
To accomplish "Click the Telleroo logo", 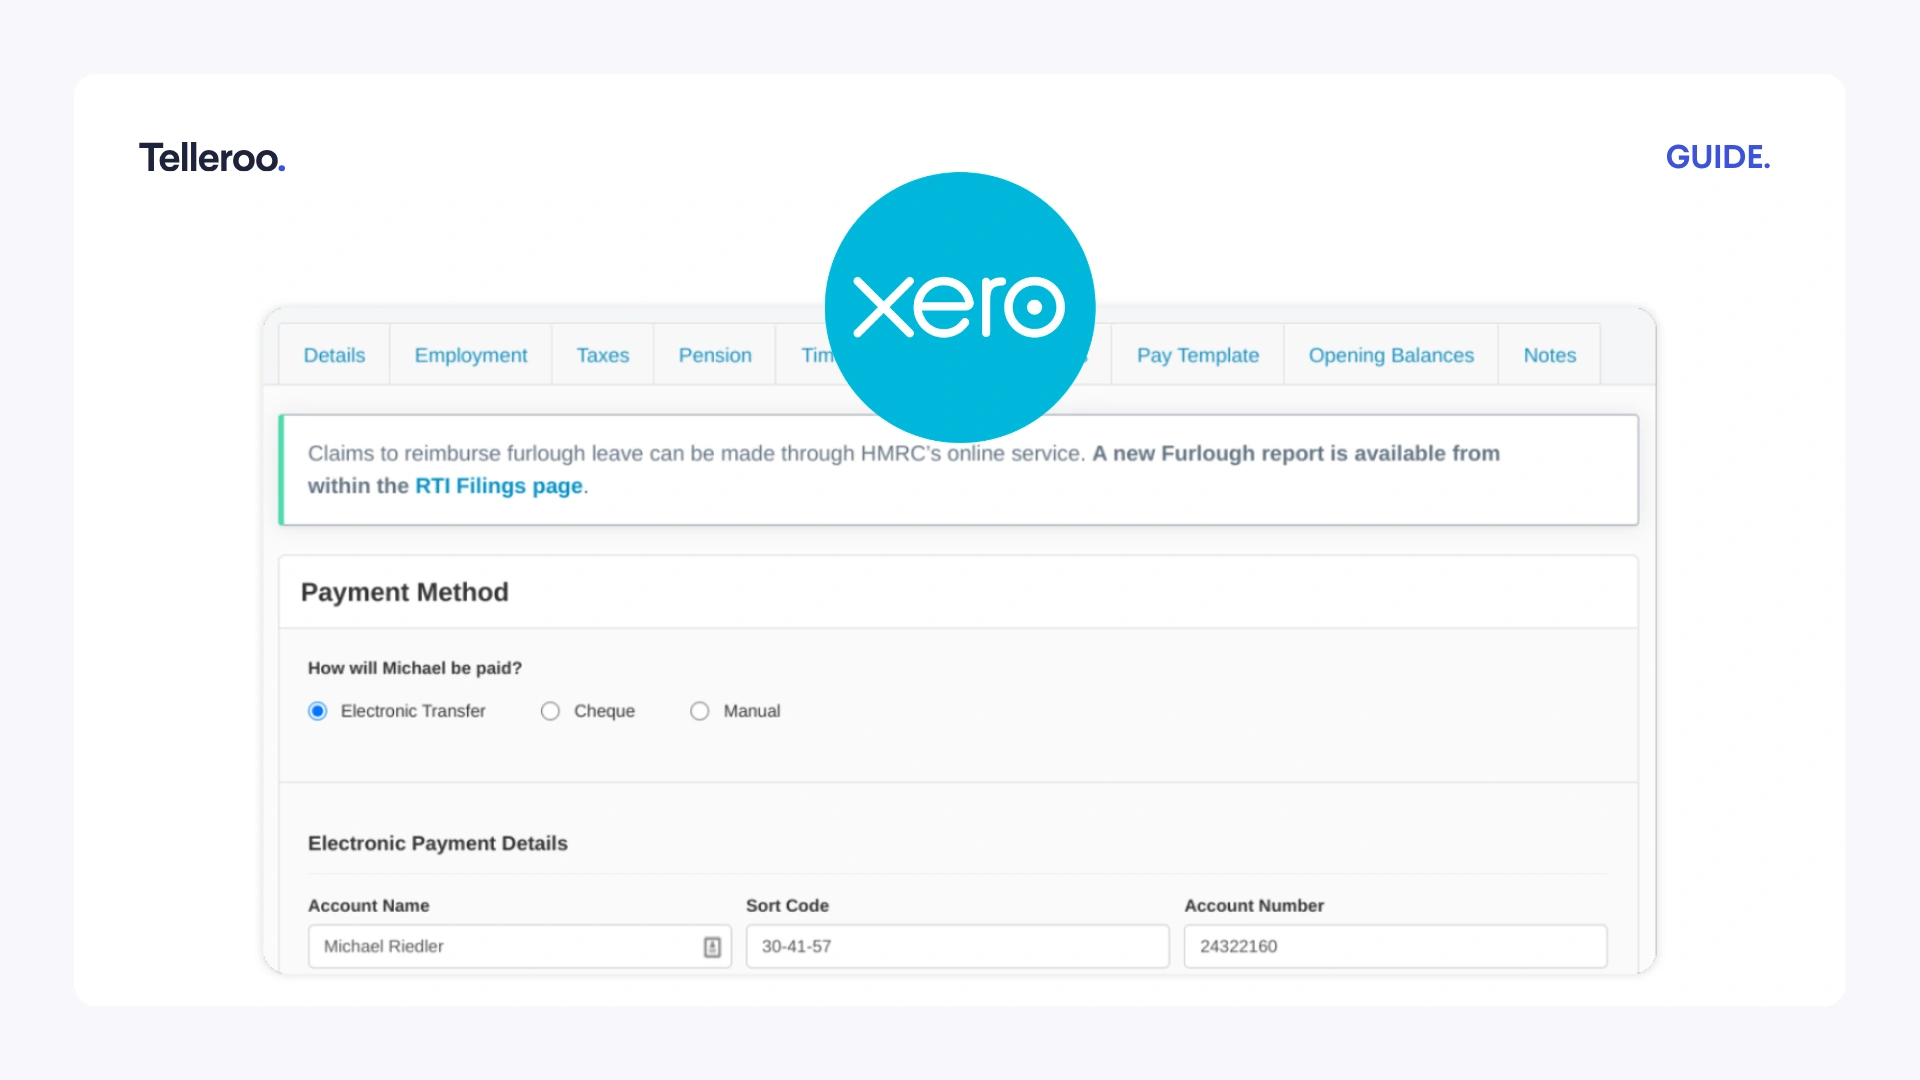I will click(212, 158).
